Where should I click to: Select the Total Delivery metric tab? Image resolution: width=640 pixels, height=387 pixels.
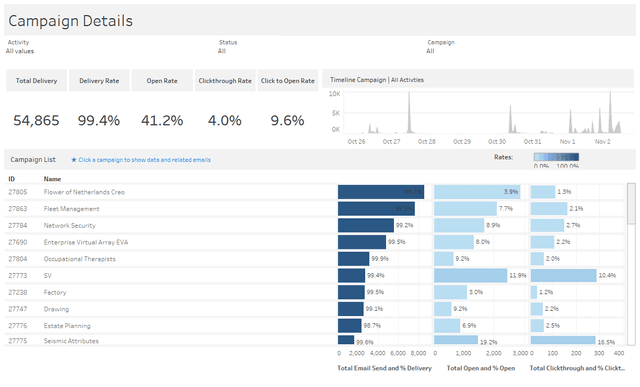[36, 81]
